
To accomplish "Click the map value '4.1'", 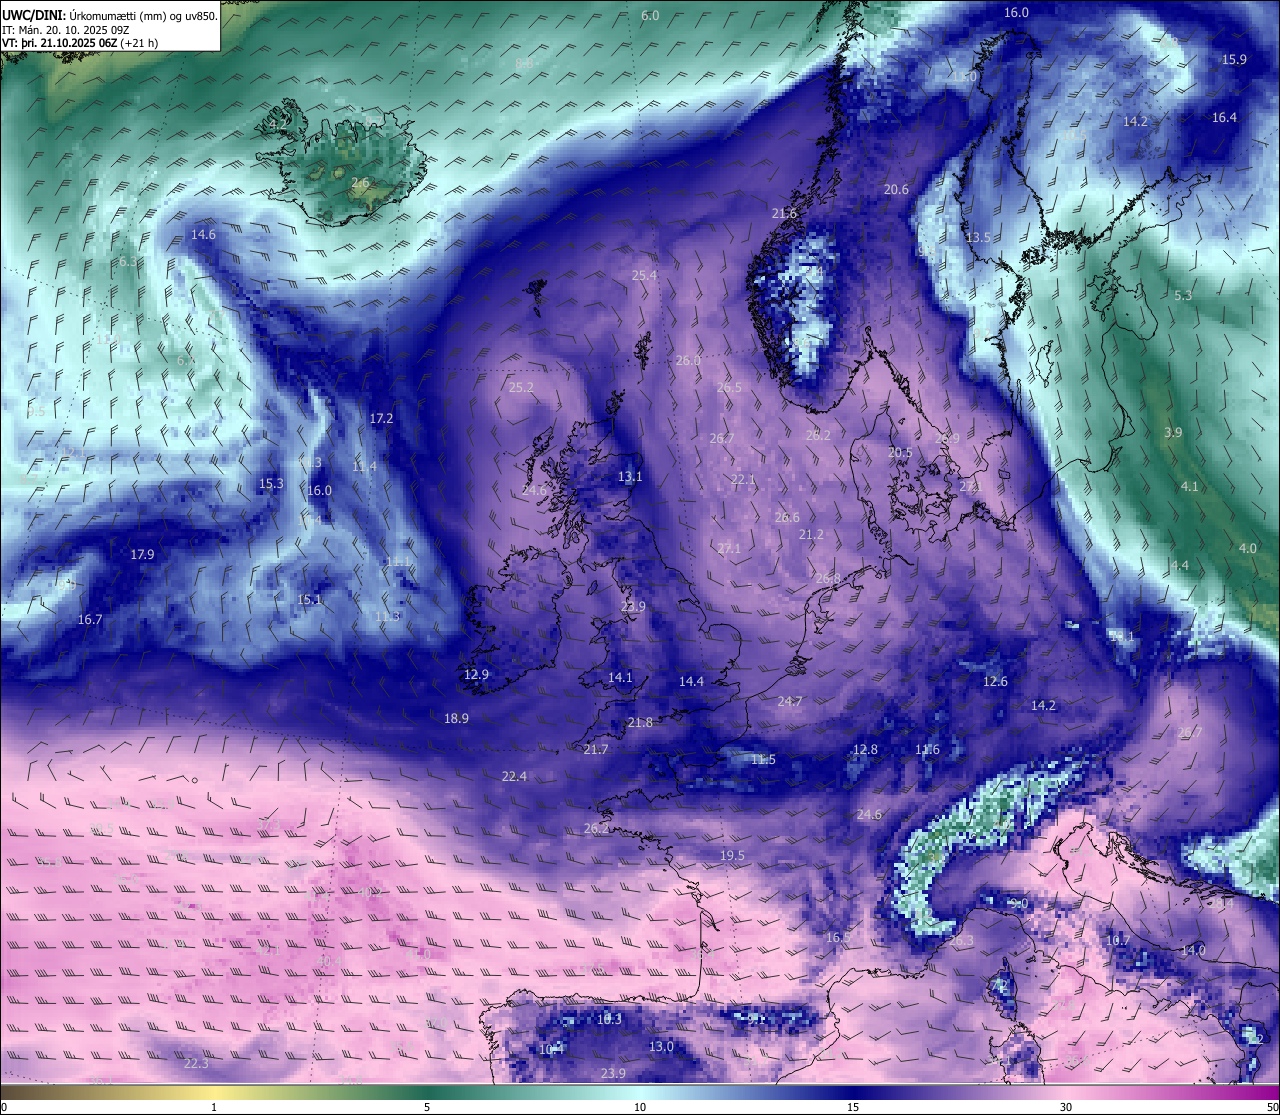I will pos(1189,487).
